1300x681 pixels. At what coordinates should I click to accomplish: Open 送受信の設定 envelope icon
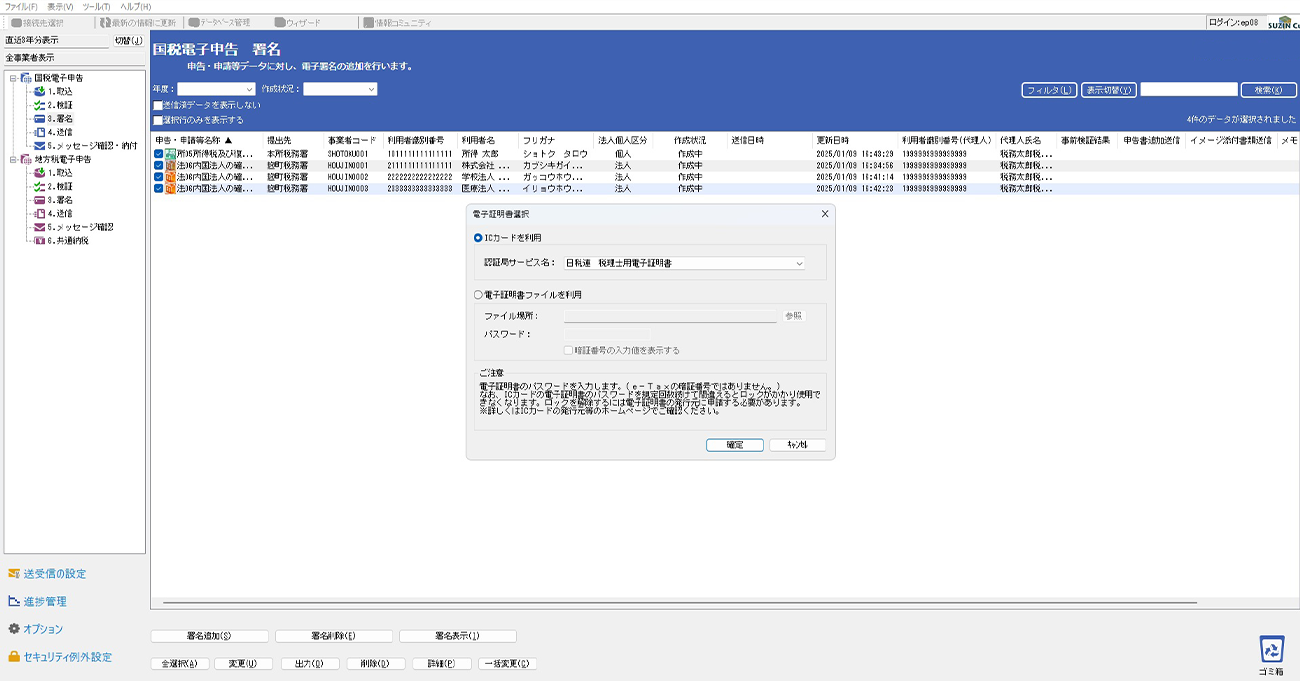14,574
